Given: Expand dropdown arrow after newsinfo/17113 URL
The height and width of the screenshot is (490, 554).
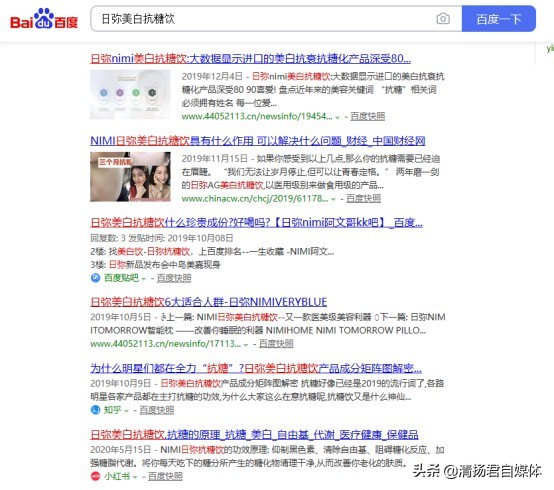Looking at the screenshot, I should coord(246,344).
